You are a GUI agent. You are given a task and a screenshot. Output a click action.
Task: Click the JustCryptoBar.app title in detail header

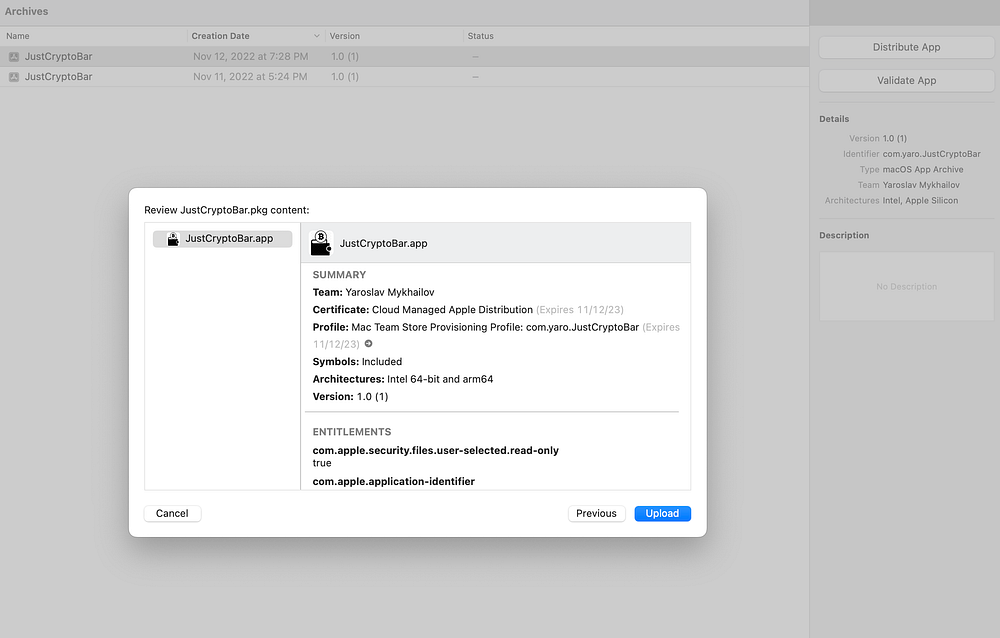[x=383, y=243]
